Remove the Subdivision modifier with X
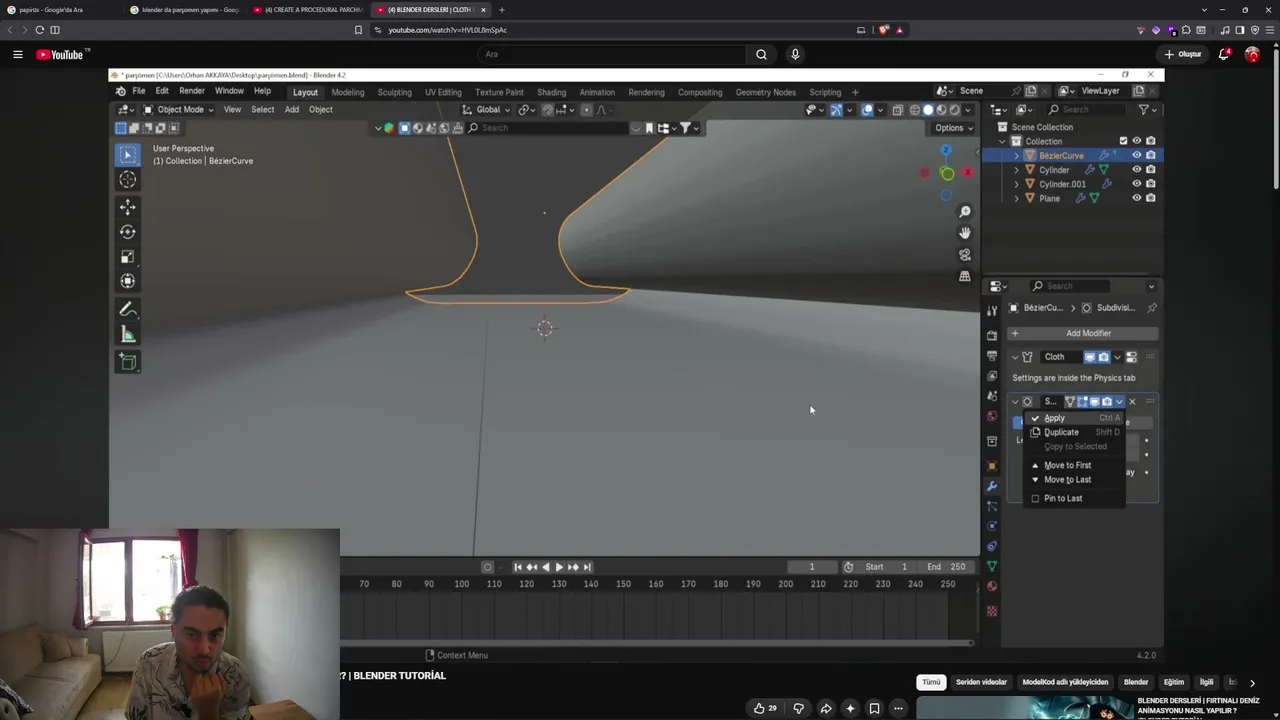The width and height of the screenshot is (1280, 720). (1132, 402)
